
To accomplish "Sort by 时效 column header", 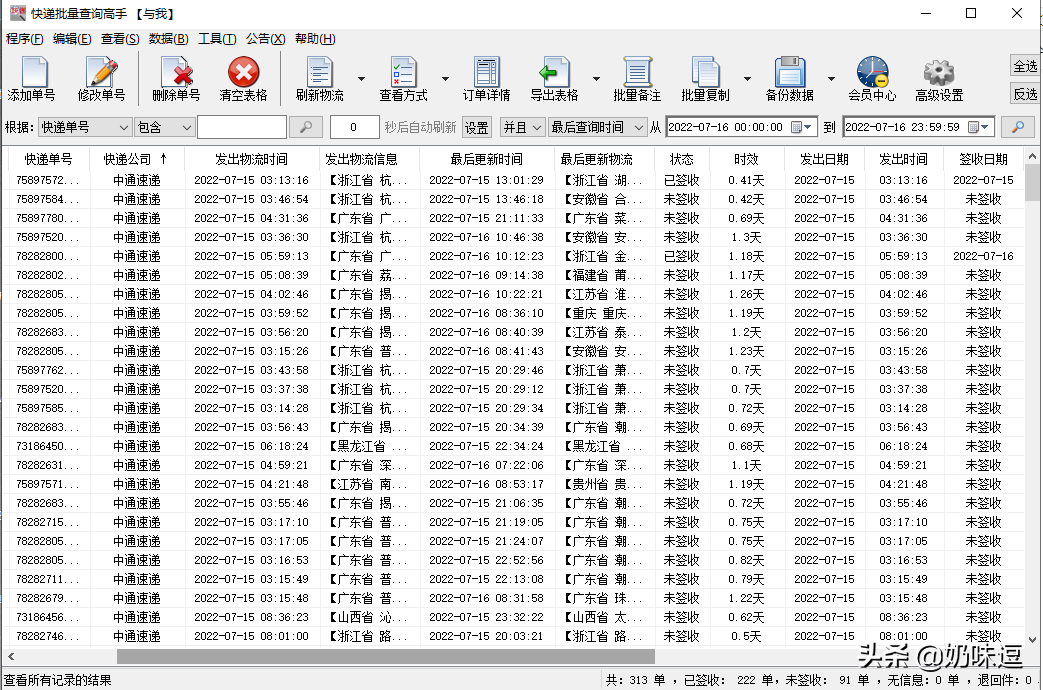I will point(746,159).
